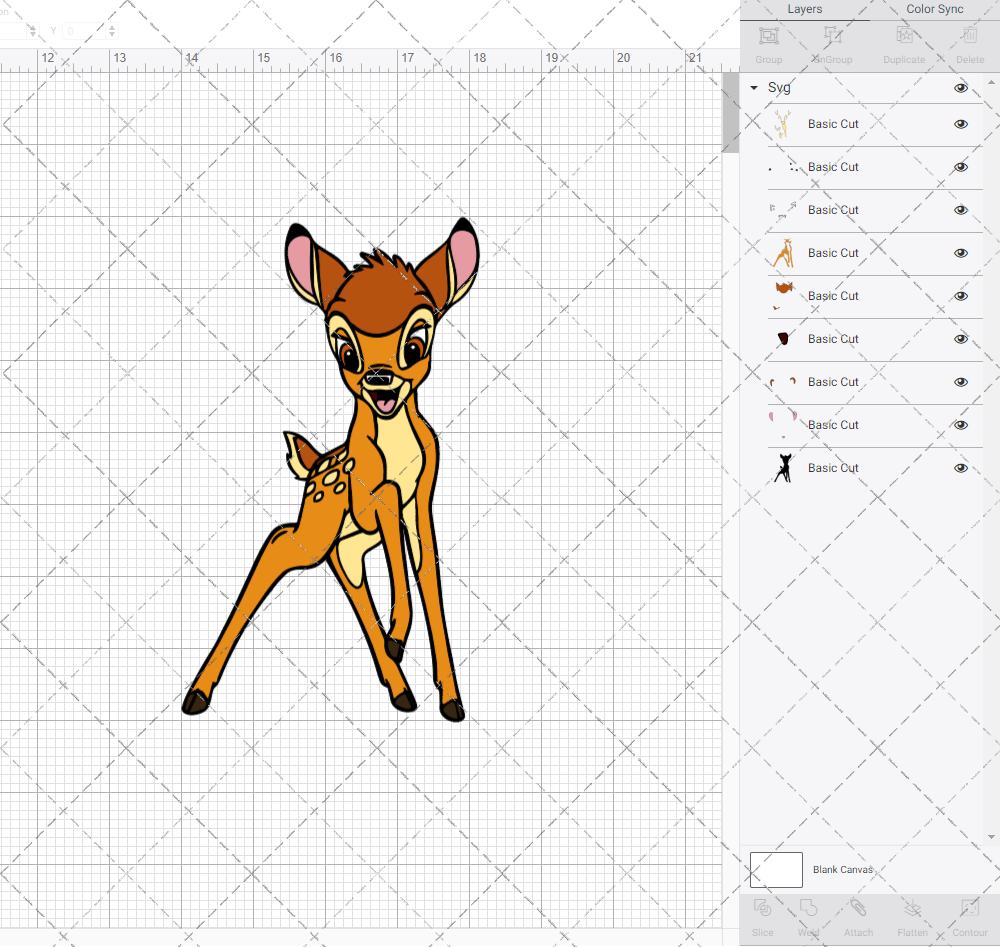Switch to the Layers tab
The height and width of the screenshot is (947, 1000).
pos(805,9)
